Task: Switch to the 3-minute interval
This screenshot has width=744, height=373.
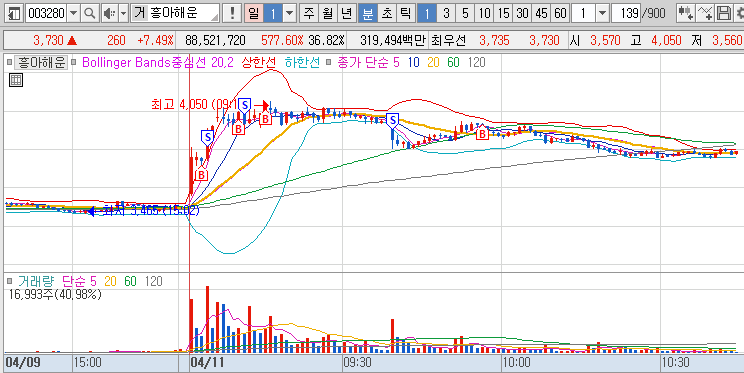Action: pos(446,13)
